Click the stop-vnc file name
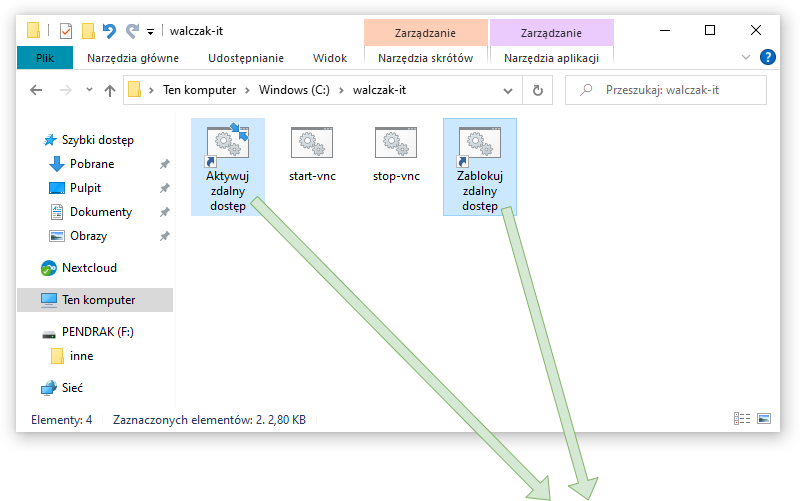 (x=396, y=176)
